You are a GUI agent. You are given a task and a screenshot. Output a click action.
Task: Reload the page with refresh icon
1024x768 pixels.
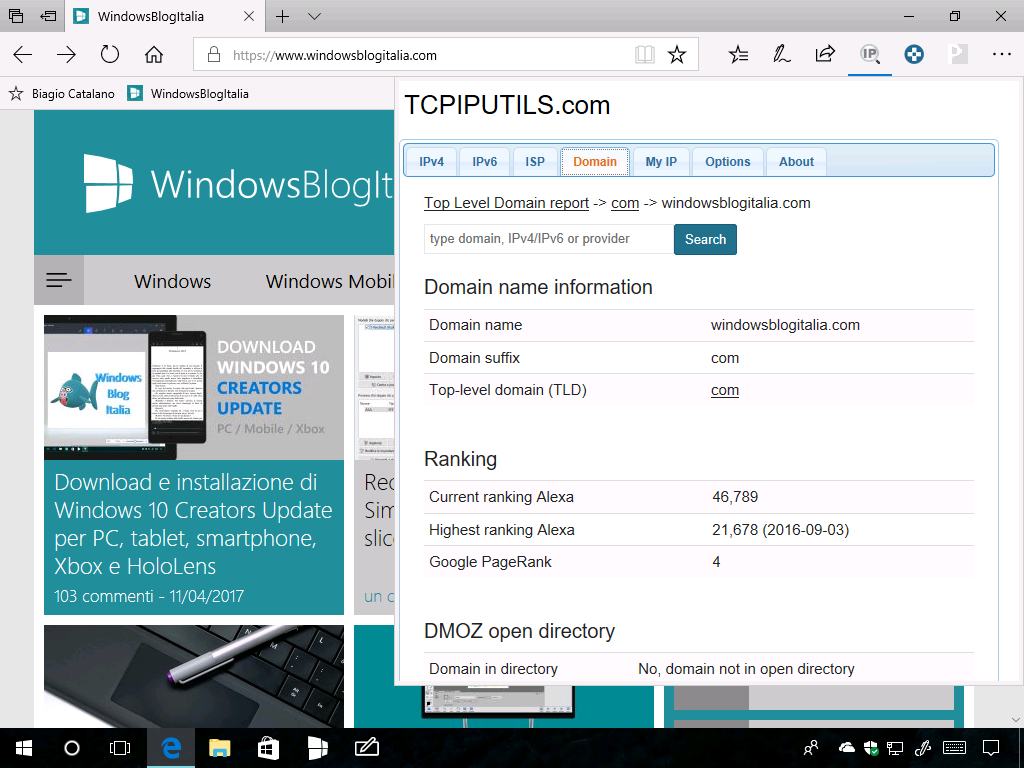tap(110, 54)
